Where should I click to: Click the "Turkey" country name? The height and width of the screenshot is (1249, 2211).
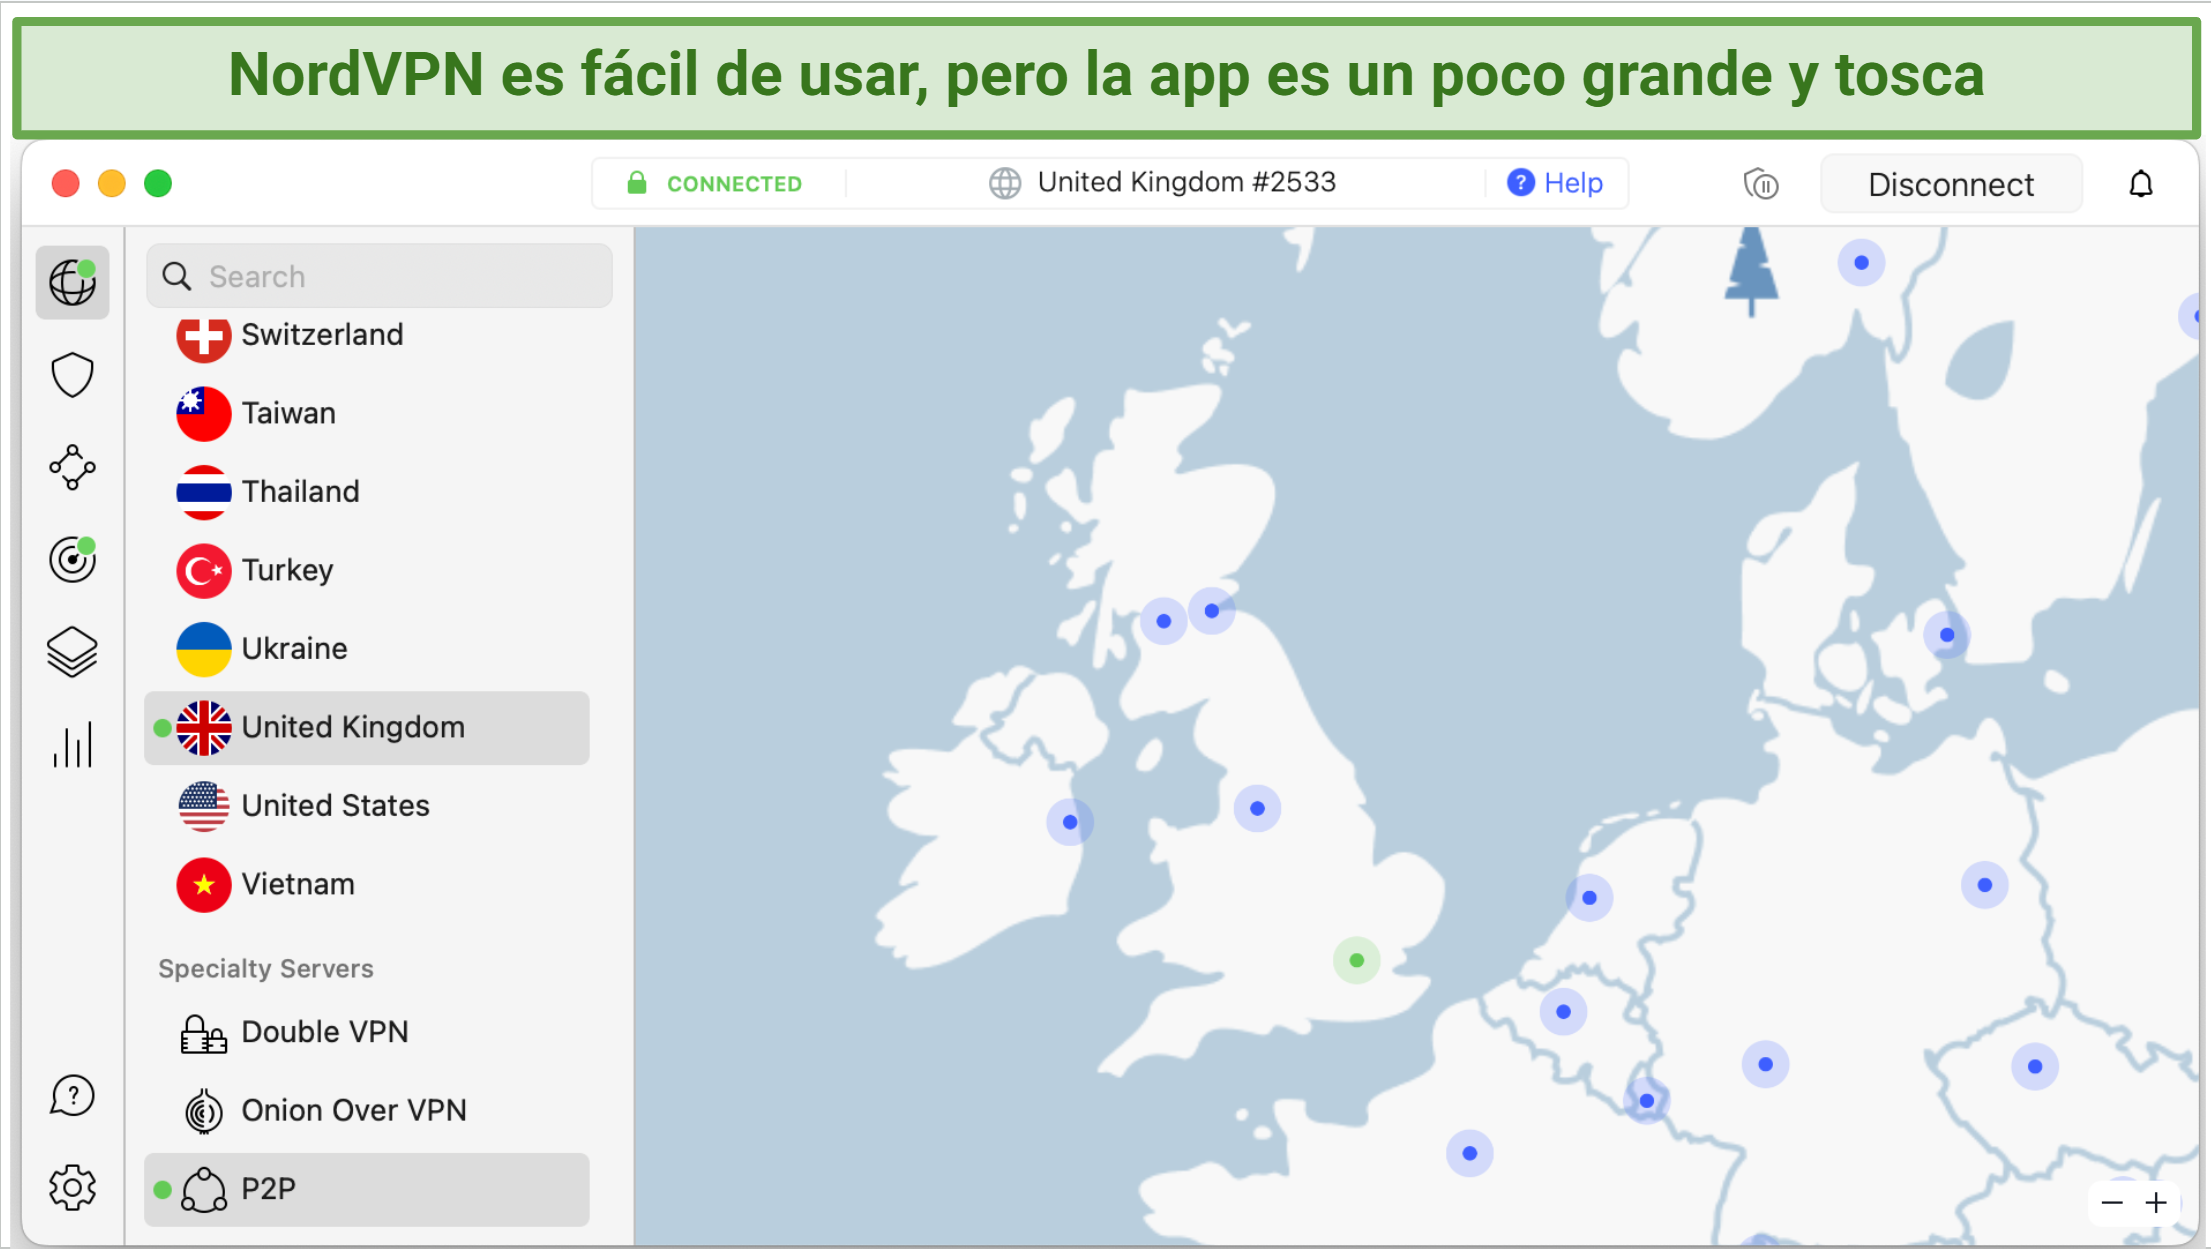click(x=287, y=570)
